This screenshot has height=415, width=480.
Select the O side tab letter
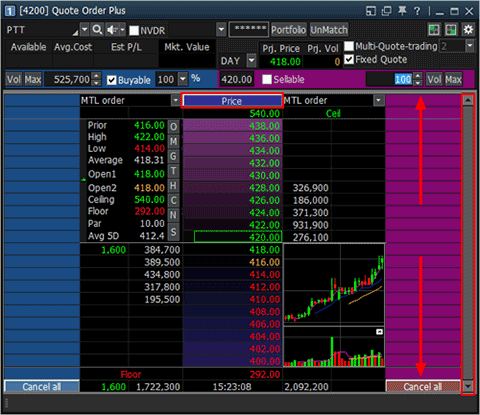click(173, 127)
